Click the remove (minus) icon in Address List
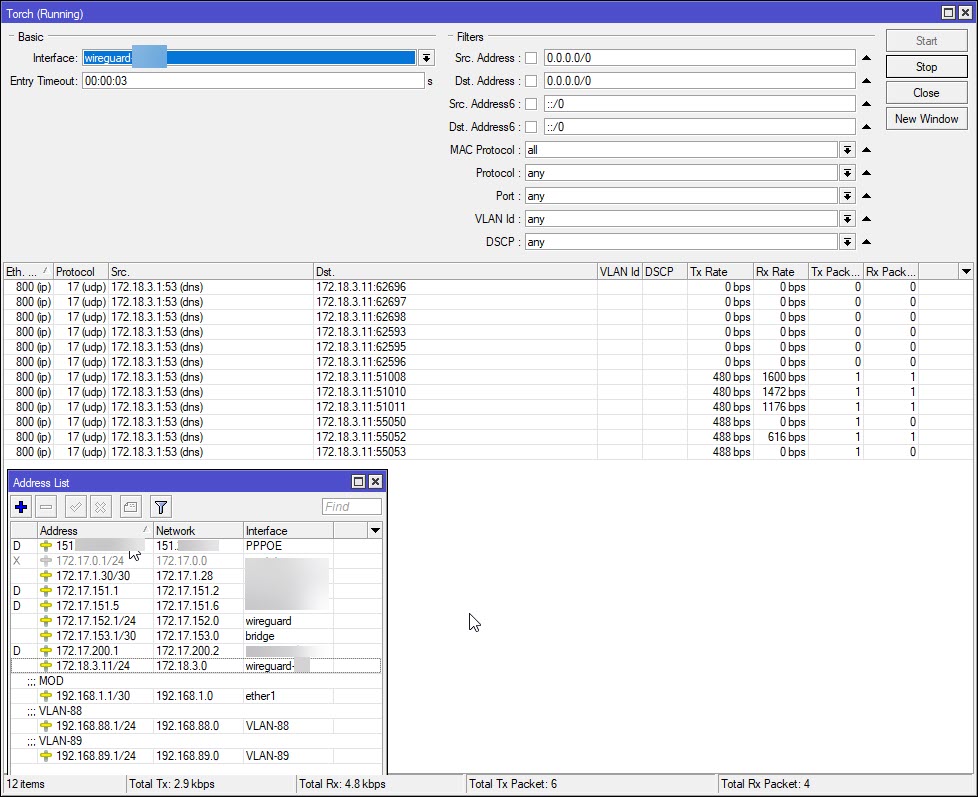Screen dimensions: 978x797 click(x=46, y=507)
